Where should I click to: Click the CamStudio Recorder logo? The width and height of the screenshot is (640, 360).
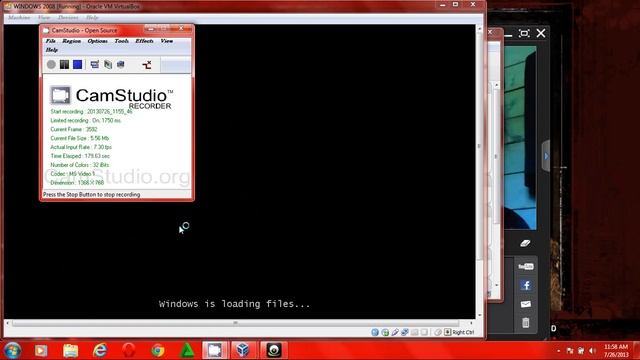(111, 97)
